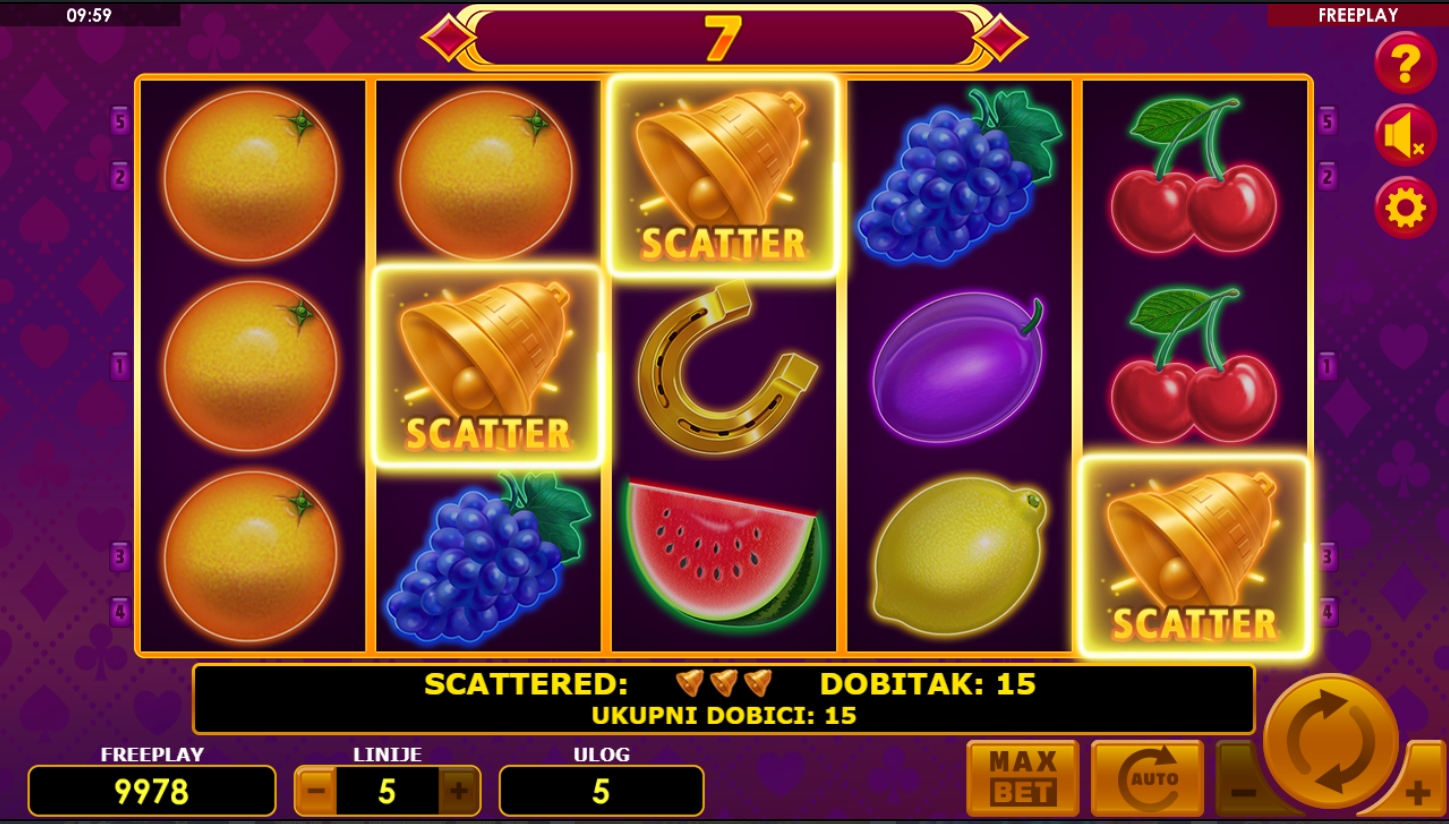Image resolution: width=1449 pixels, height=824 pixels.
Task: Click the Scatter bell on the fifth reel
Action: tap(1195, 556)
